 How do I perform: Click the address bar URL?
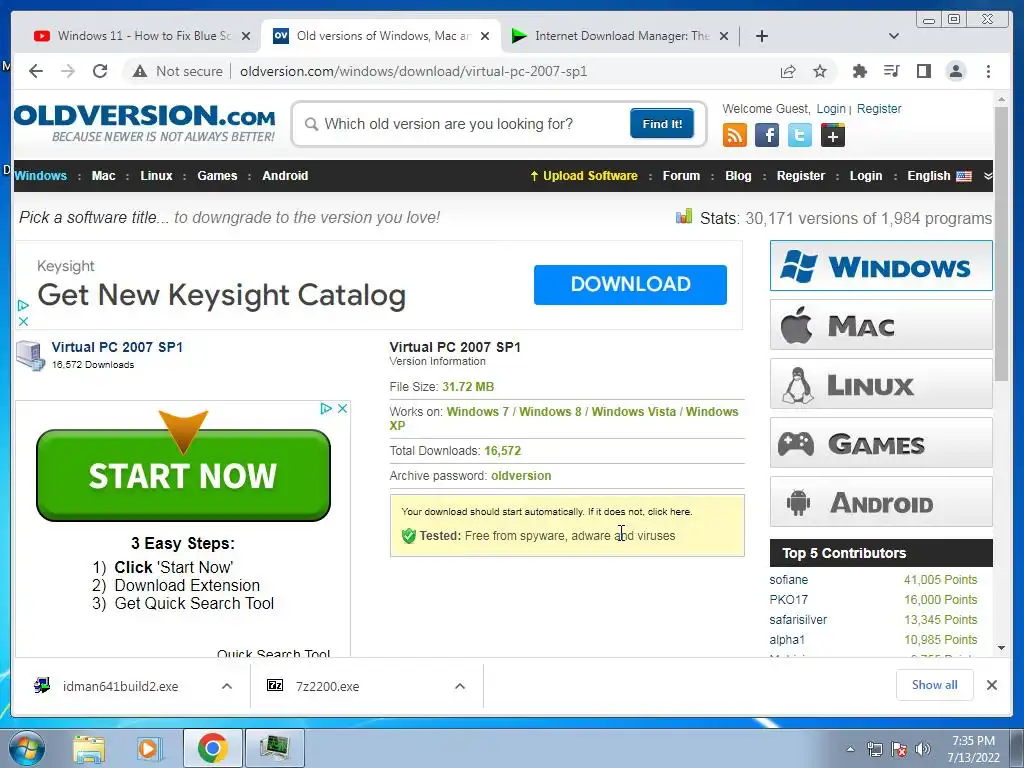tap(413, 71)
